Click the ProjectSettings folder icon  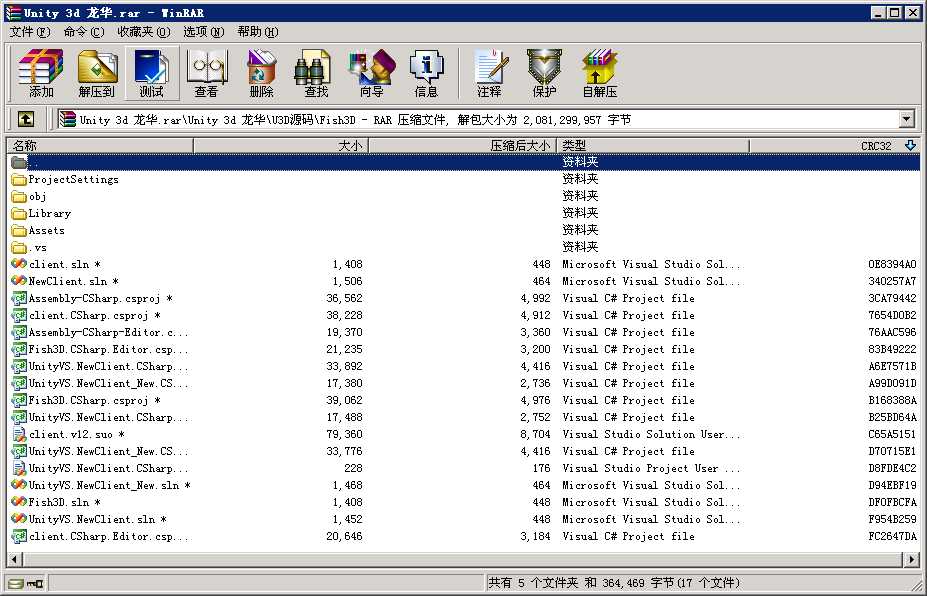[19, 179]
